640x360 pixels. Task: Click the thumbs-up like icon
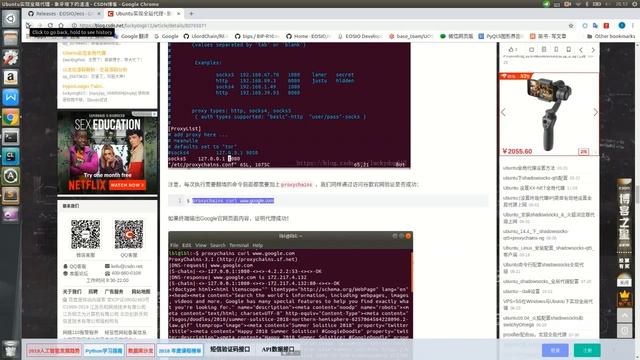coord(511,50)
